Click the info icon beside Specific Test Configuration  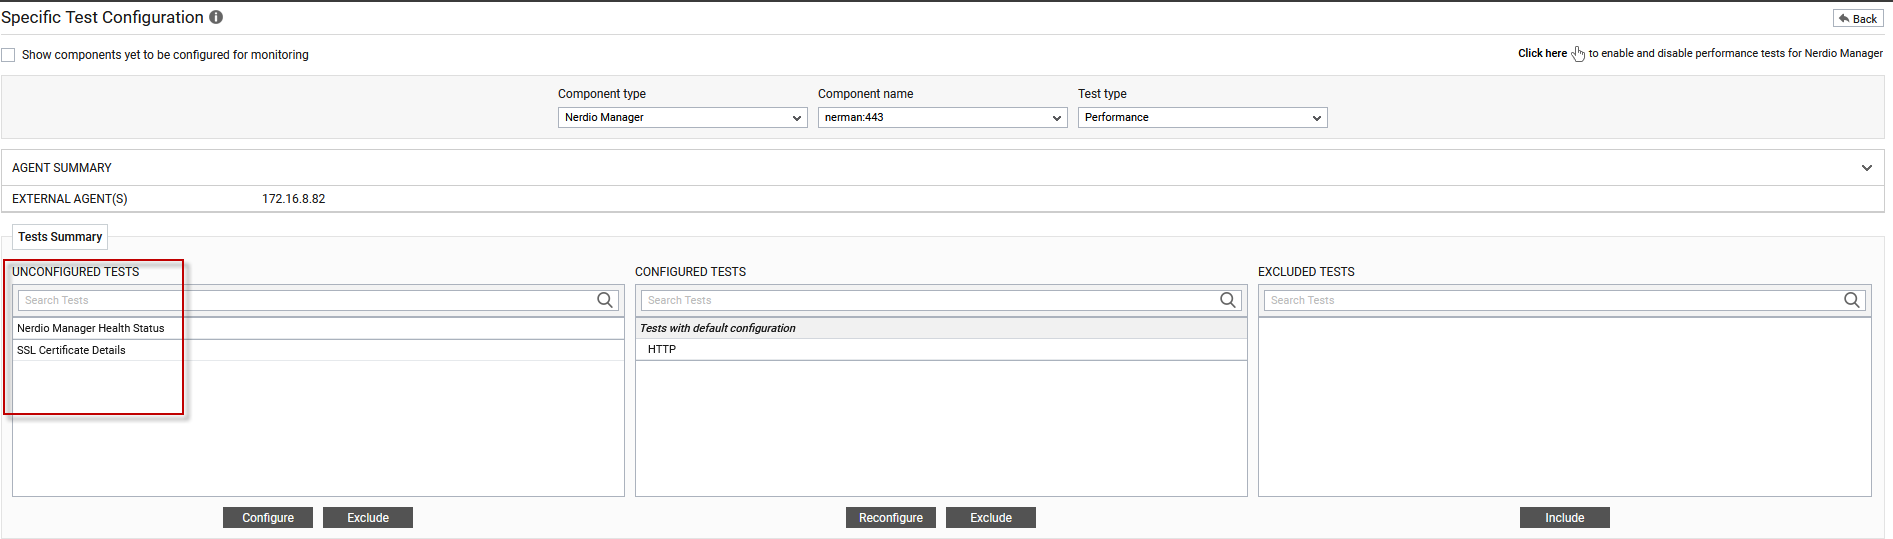(x=216, y=17)
